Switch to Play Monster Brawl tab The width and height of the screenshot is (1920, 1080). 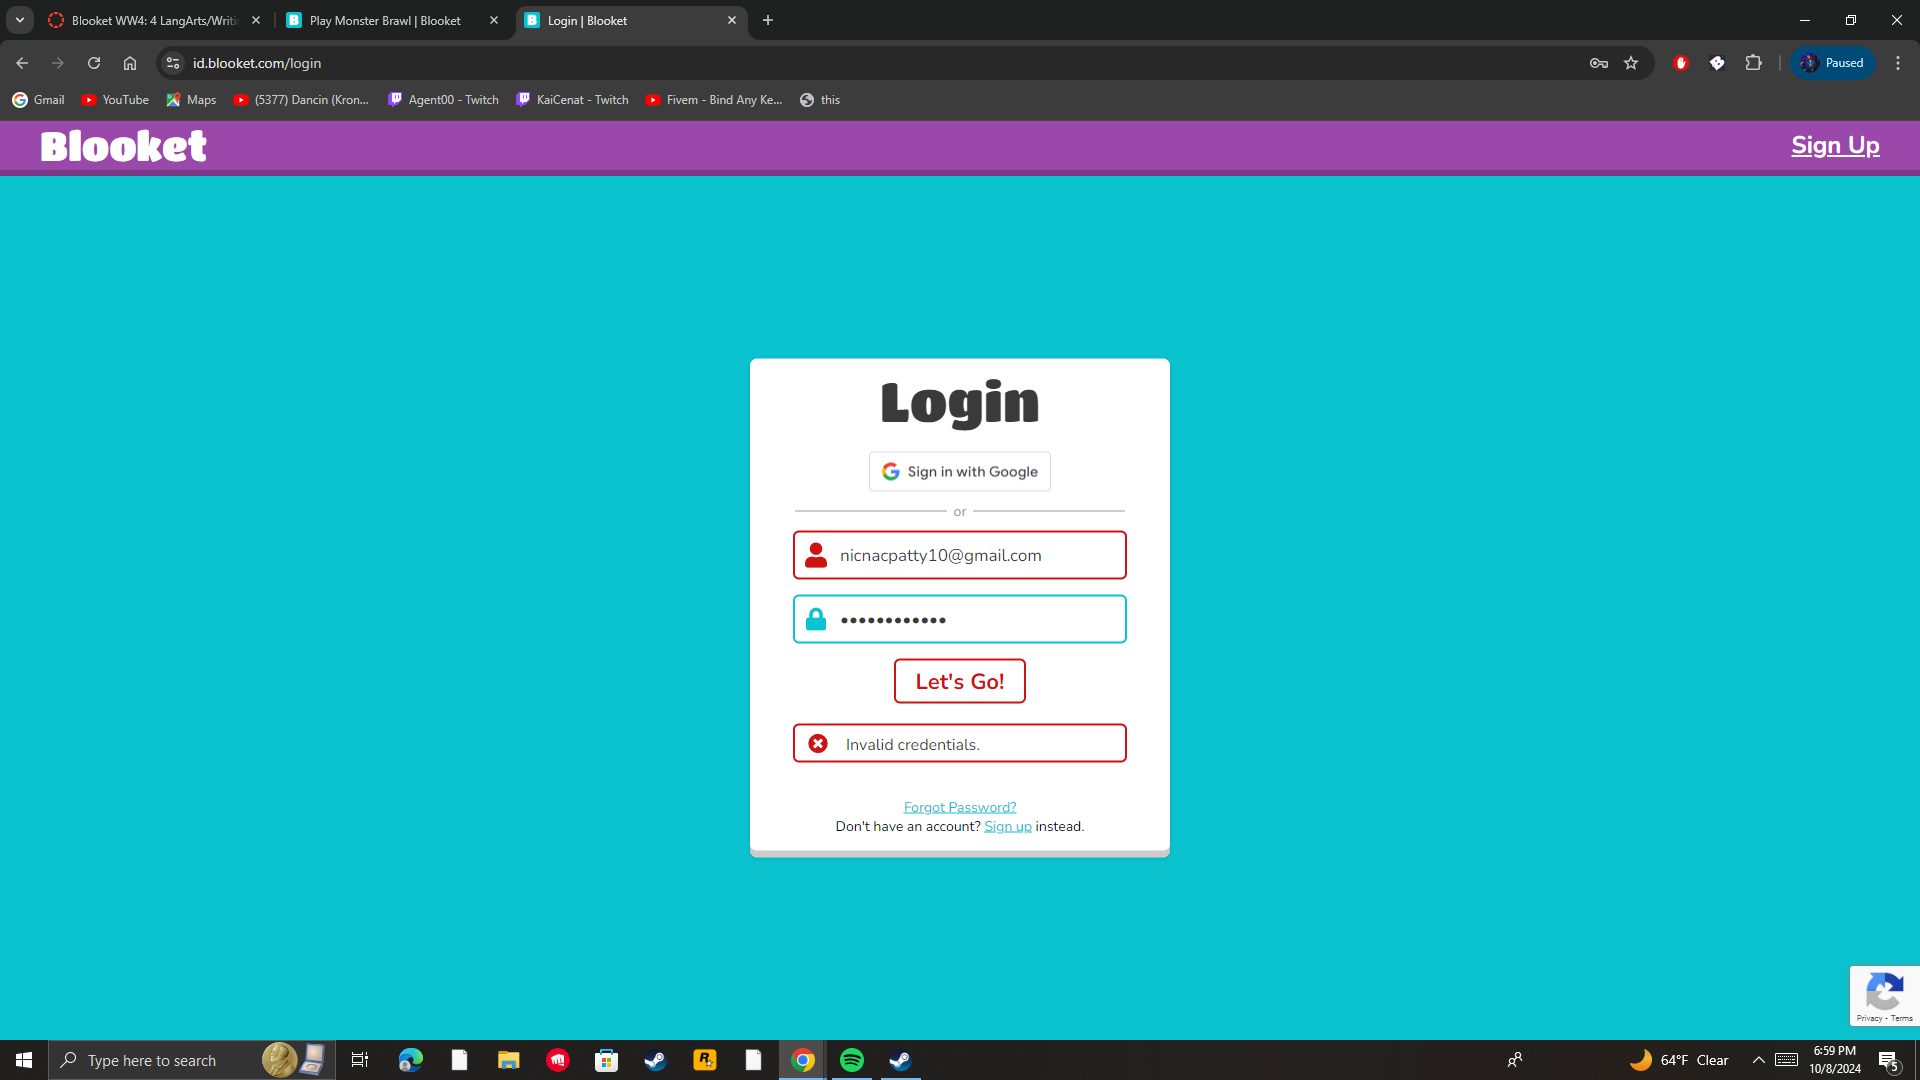(x=385, y=20)
